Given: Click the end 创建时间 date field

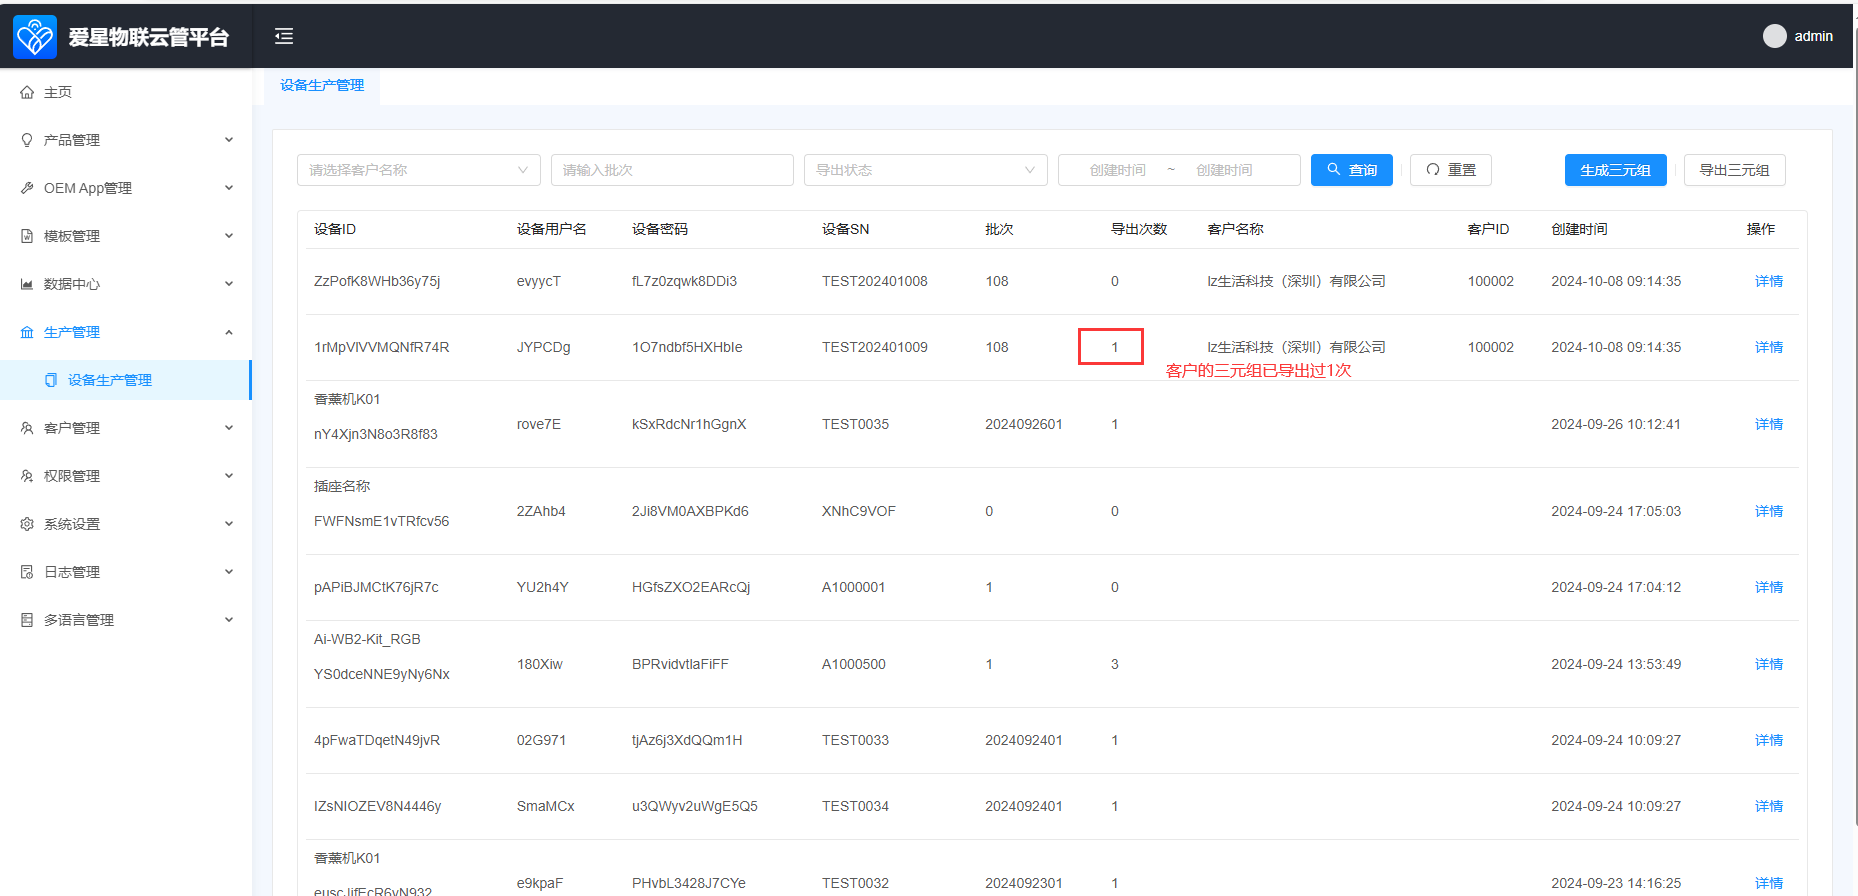Looking at the screenshot, I should click(x=1224, y=170).
